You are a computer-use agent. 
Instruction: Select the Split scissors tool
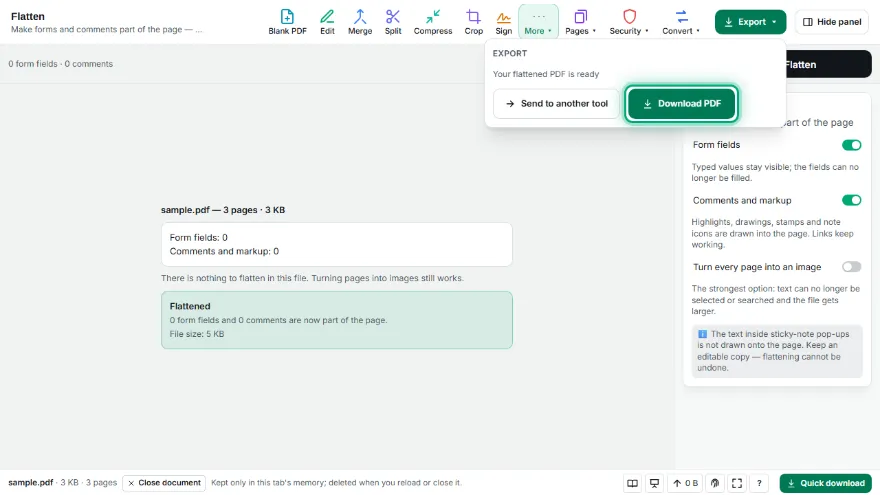click(x=393, y=22)
